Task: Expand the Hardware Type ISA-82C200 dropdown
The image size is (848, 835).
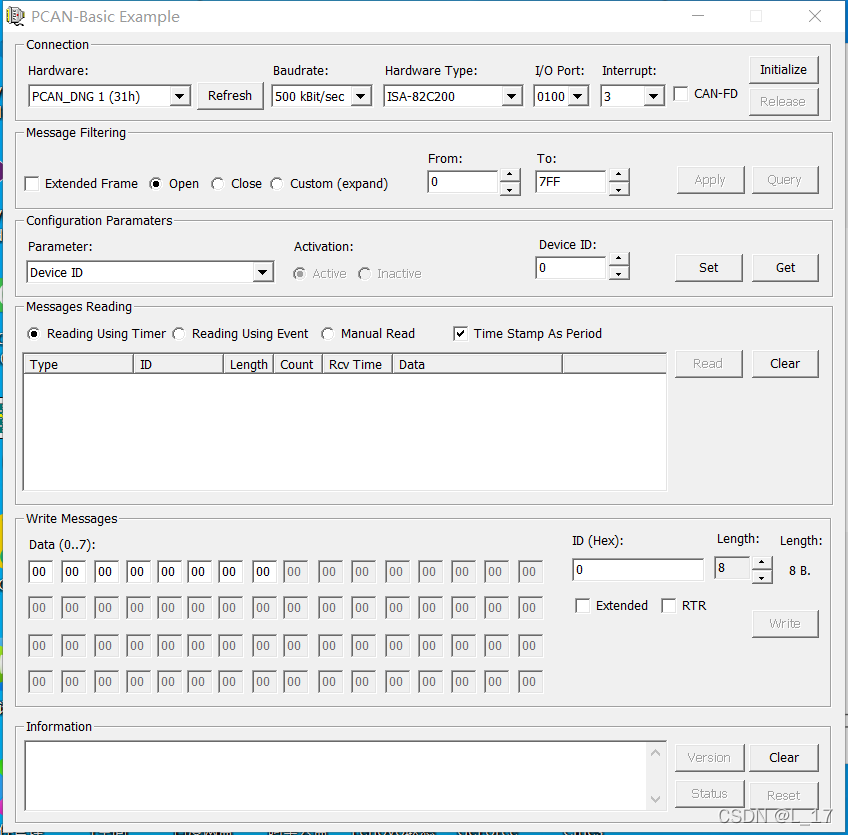Action: pyautogui.click(x=453, y=96)
